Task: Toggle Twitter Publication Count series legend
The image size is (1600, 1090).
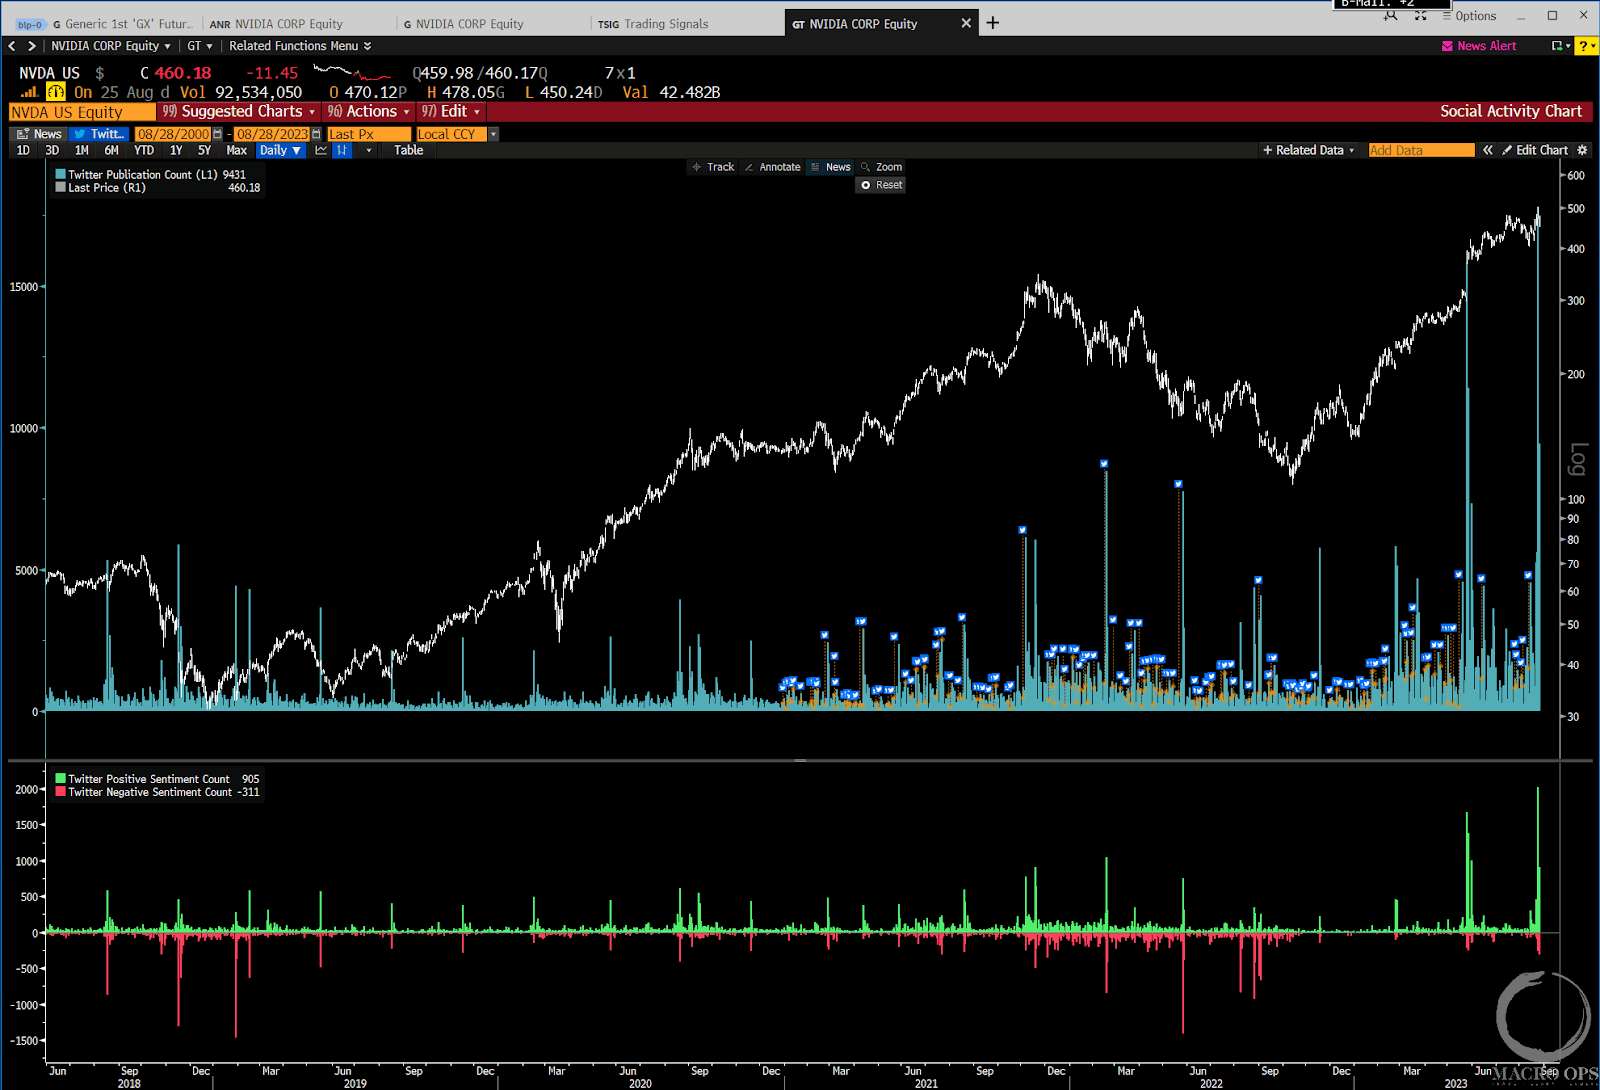Action: tap(150, 174)
